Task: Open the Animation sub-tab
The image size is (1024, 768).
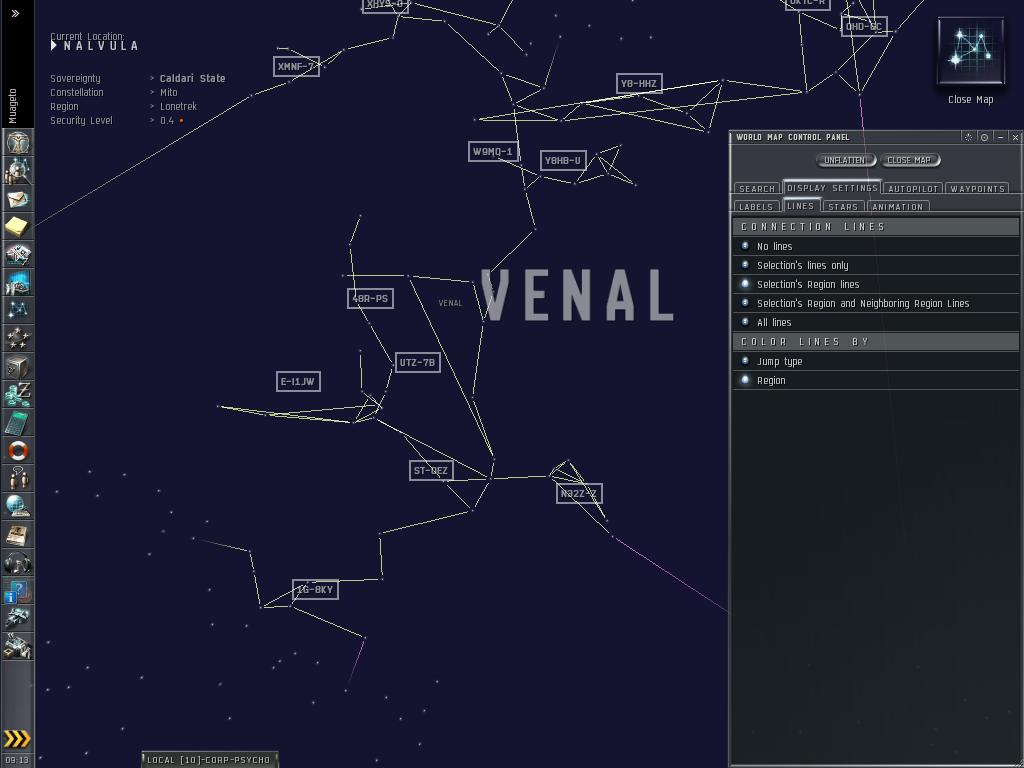Action: pyautogui.click(x=898, y=206)
